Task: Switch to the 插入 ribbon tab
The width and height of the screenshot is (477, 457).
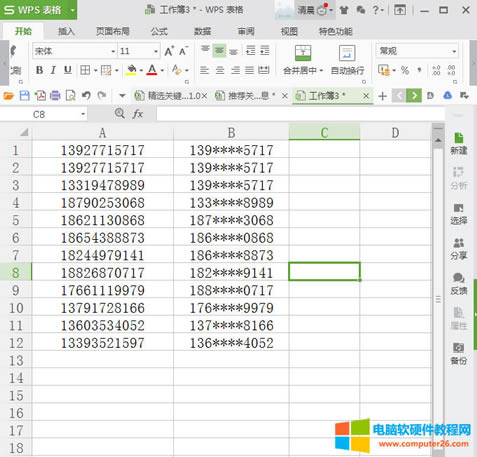Action: tap(66, 32)
